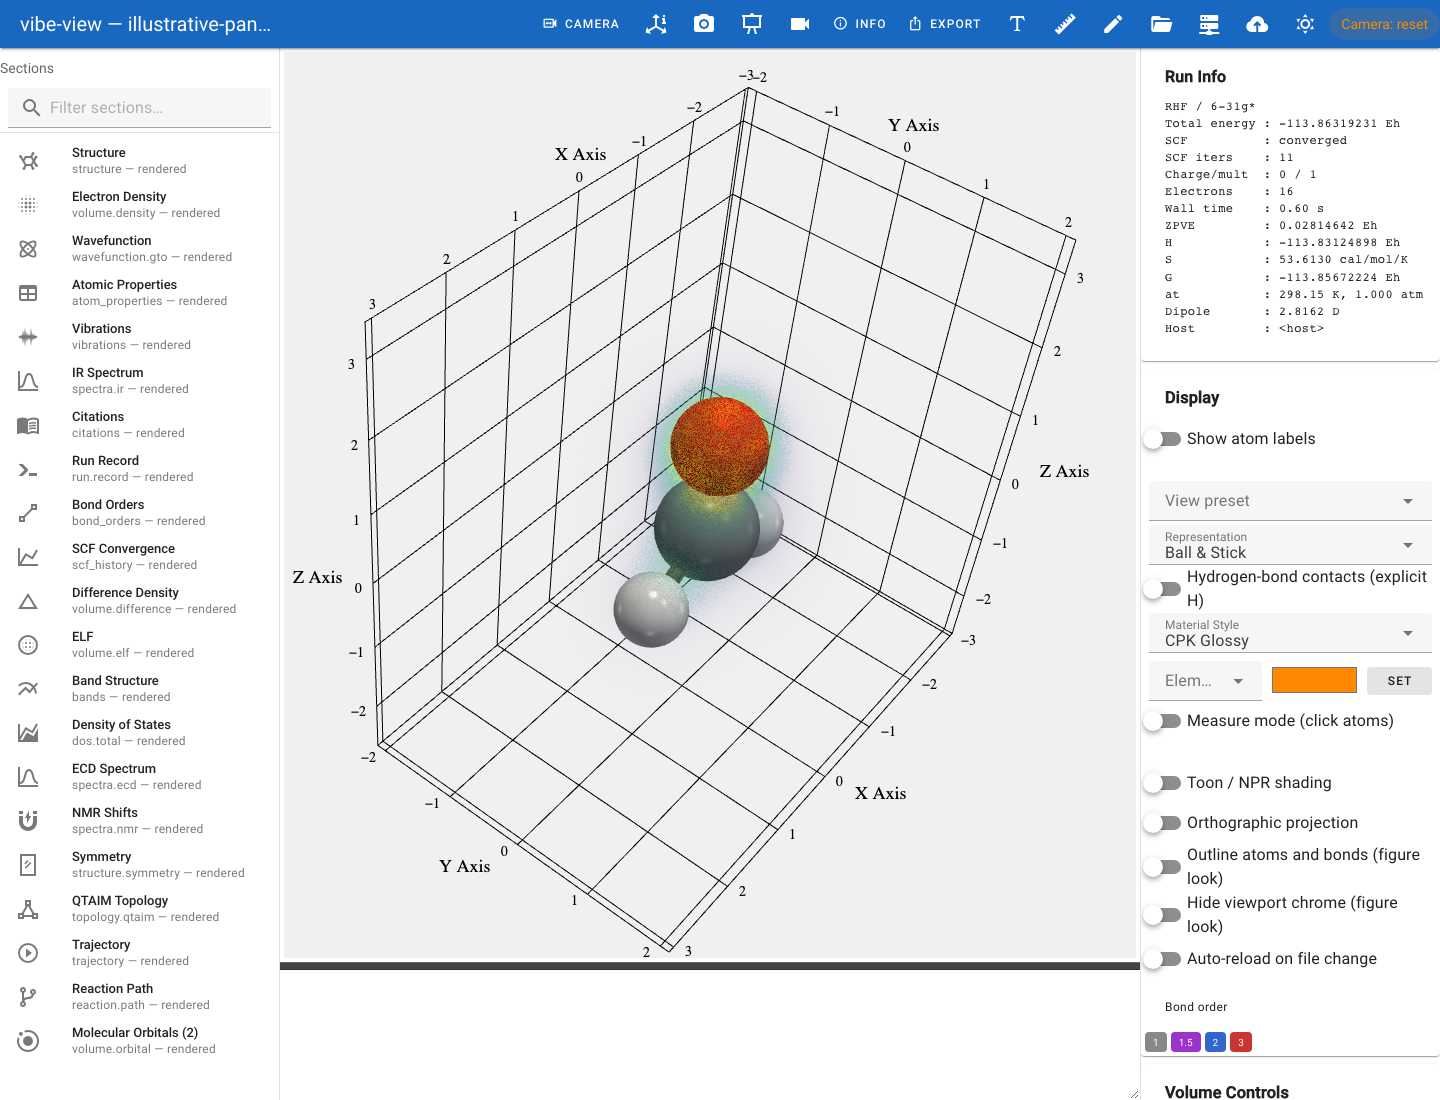Toggle brightness theme icon
The height and width of the screenshot is (1100, 1440).
(x=1305, y=24)
